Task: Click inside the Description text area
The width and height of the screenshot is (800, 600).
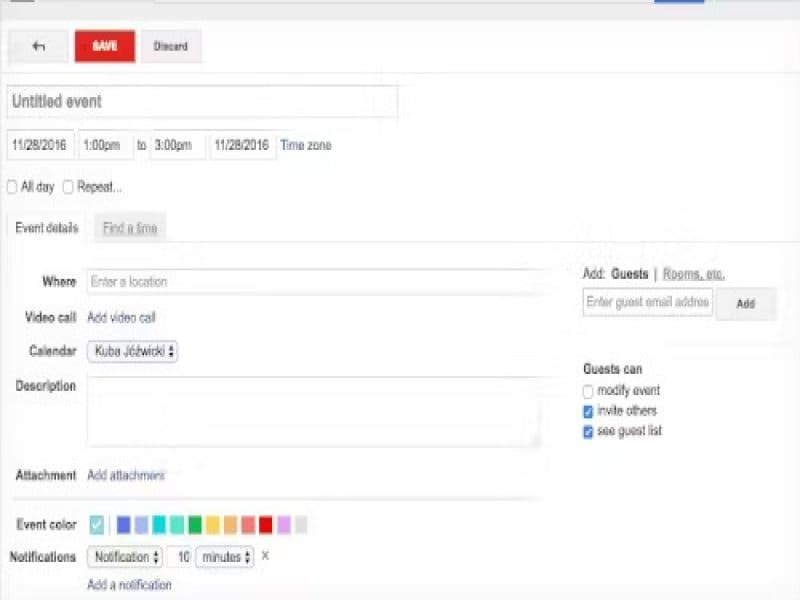Action: point(314,412)
